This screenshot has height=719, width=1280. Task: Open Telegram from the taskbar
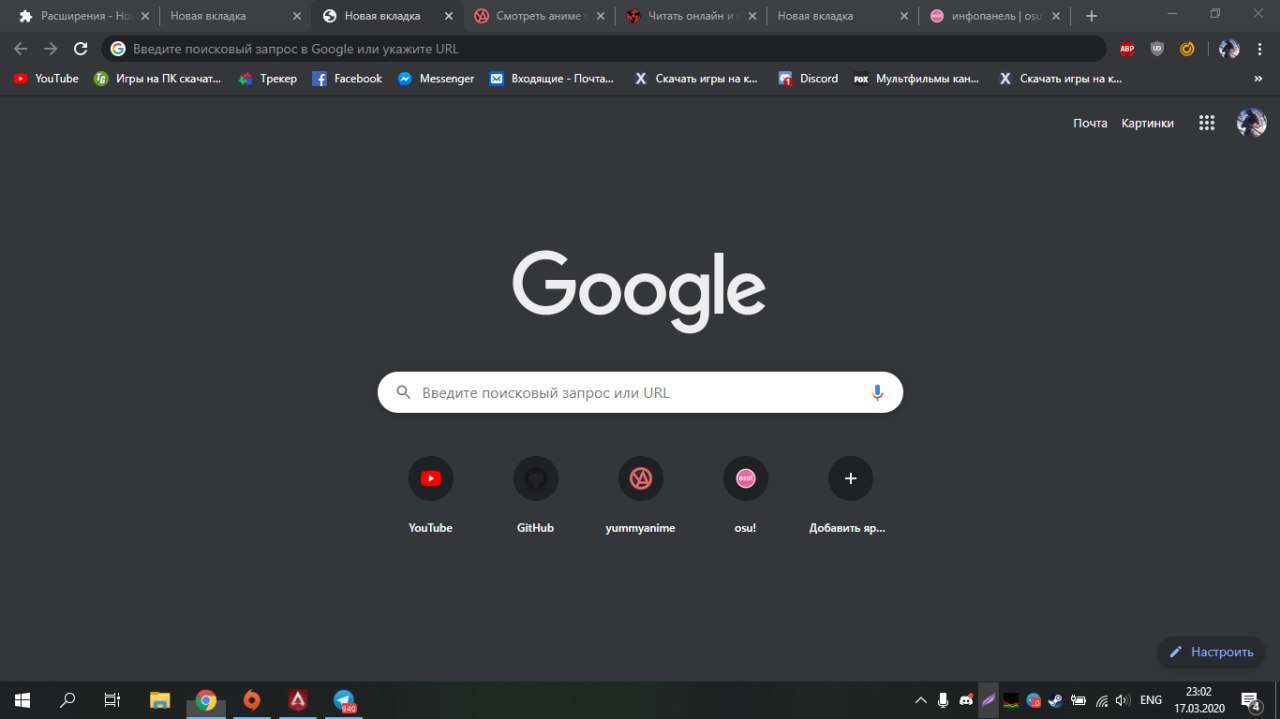point(345,700)
